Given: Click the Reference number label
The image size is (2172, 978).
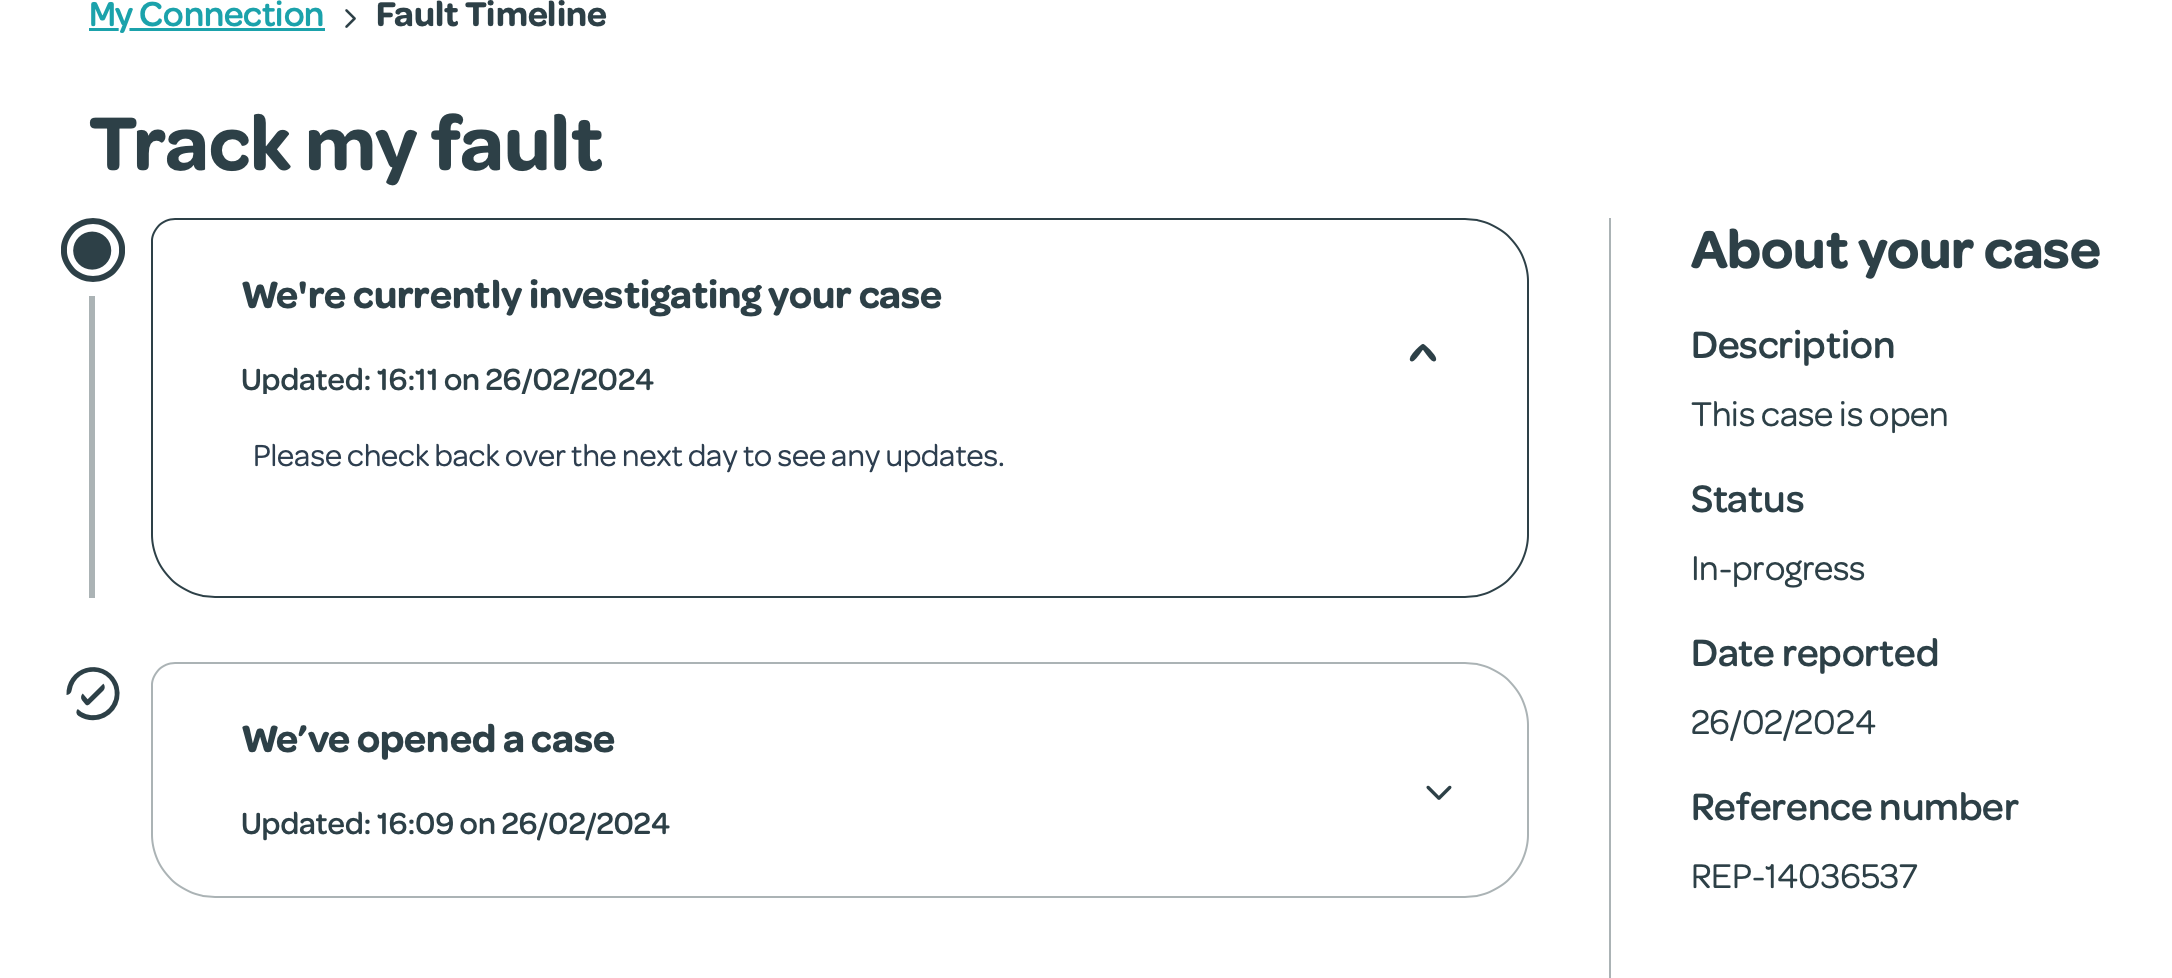Looking at the screenshot, I should point(1853,808).
